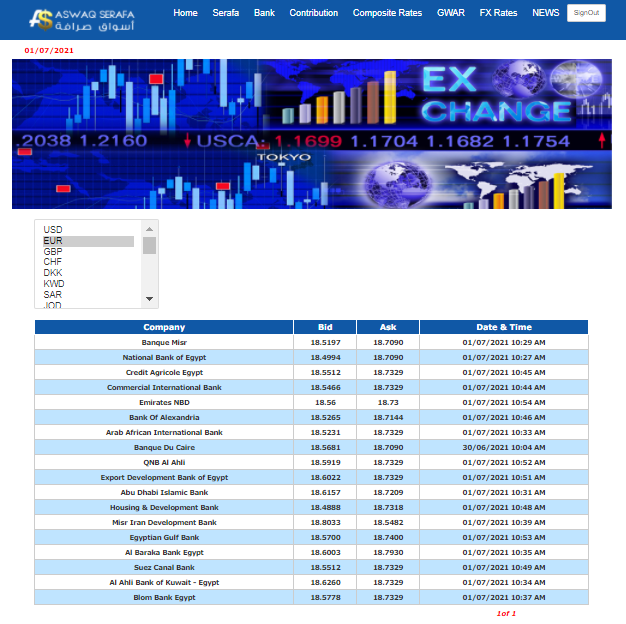
Task: Click the Credit Agricole Egypt name
Action: click(x=164, y=372)
